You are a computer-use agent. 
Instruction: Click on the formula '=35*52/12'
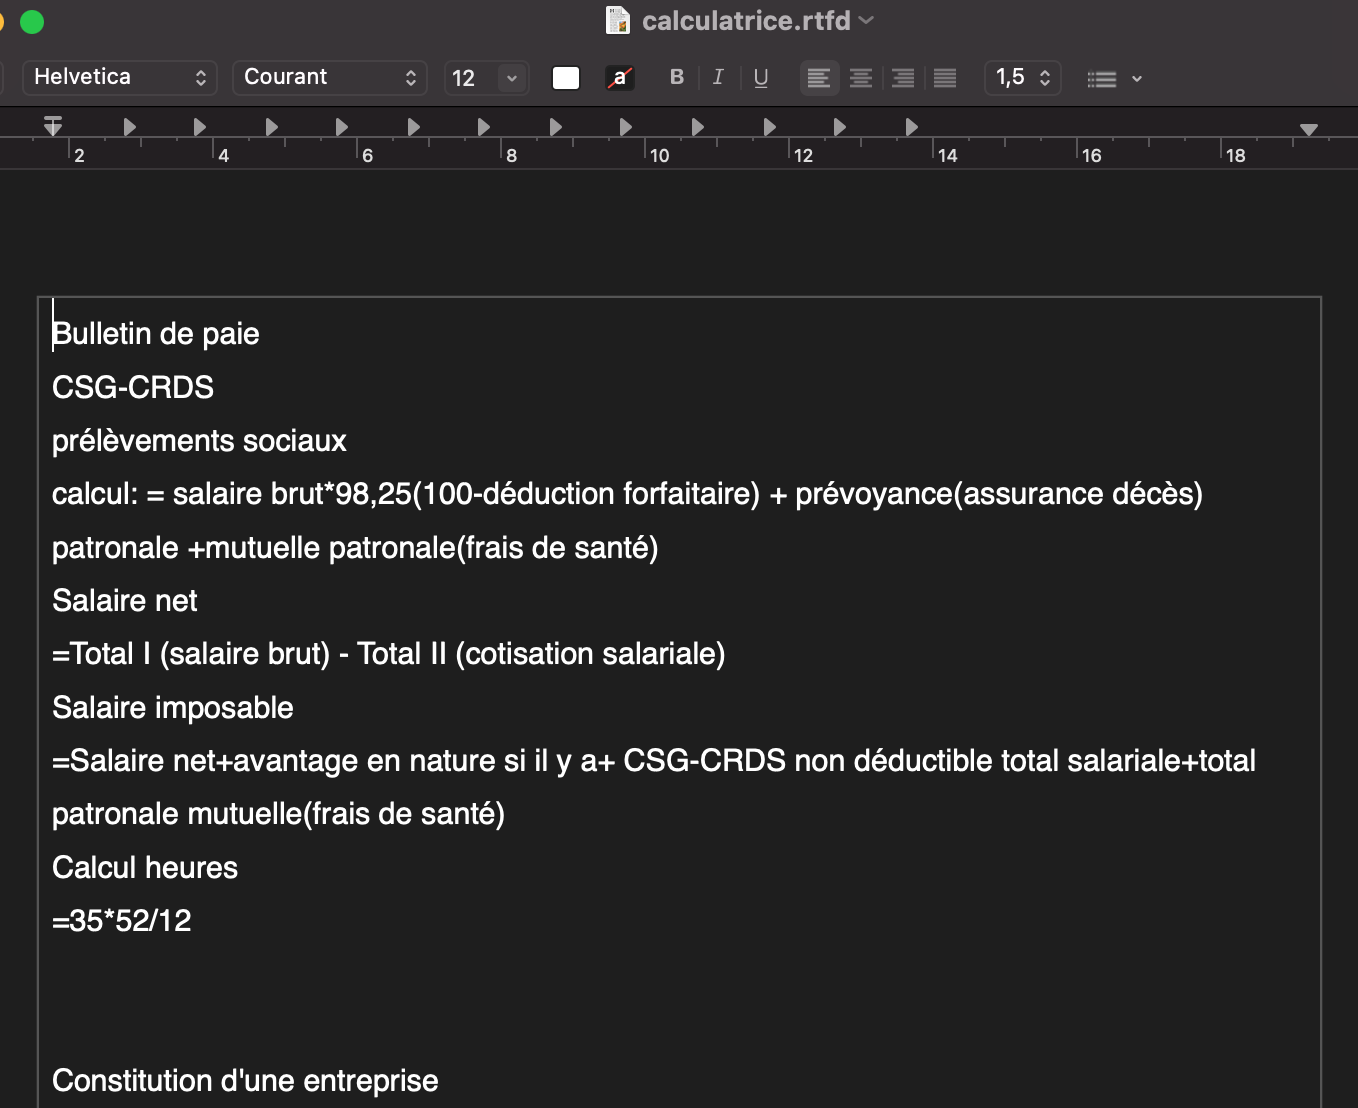[122, 921]
